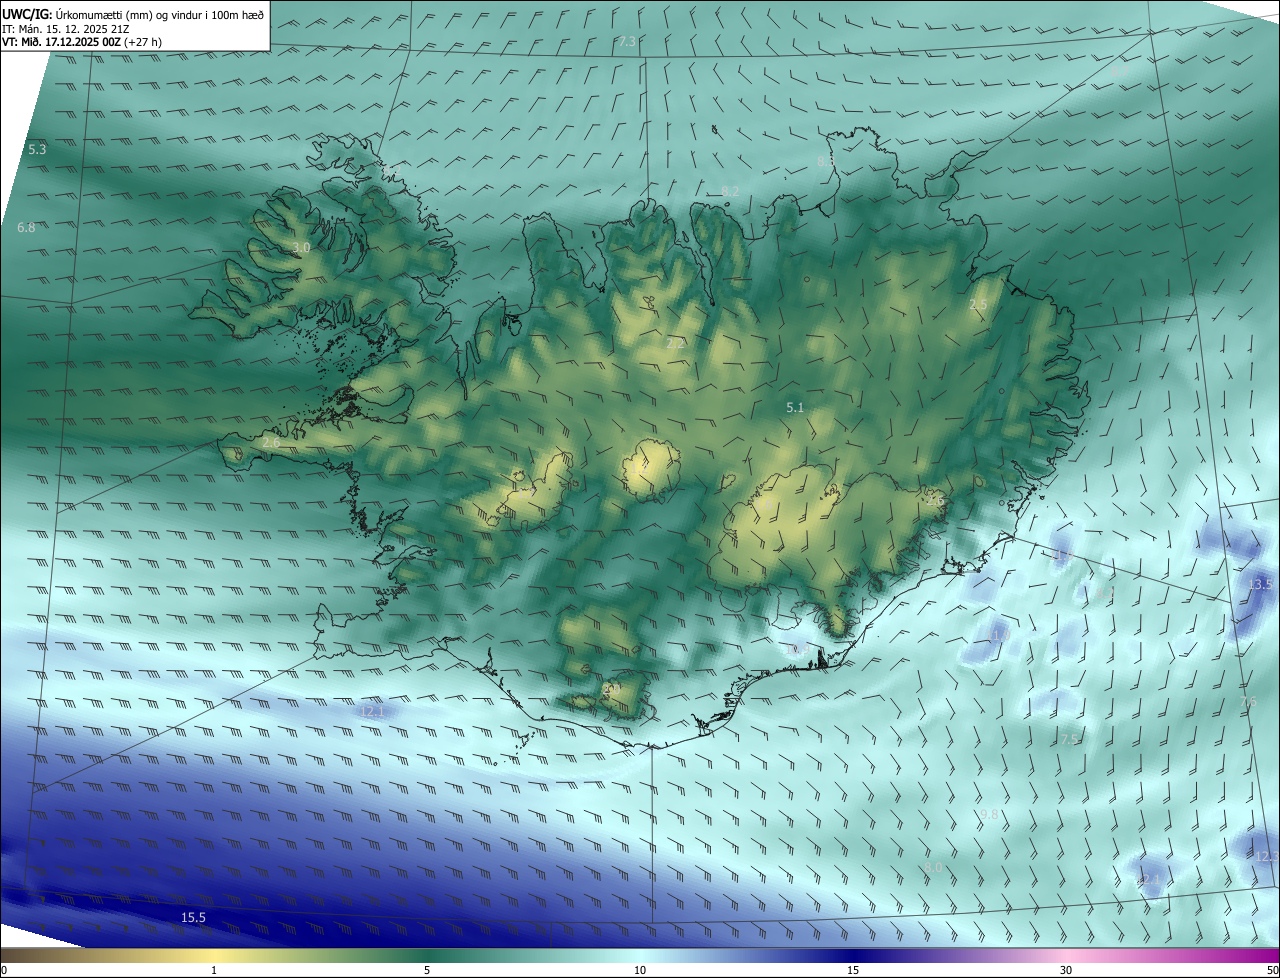Image resolution: width=1280 pixels, height=978 pixels.
Task: Click the color scale tick label "10"
Action: pos(640,970)
